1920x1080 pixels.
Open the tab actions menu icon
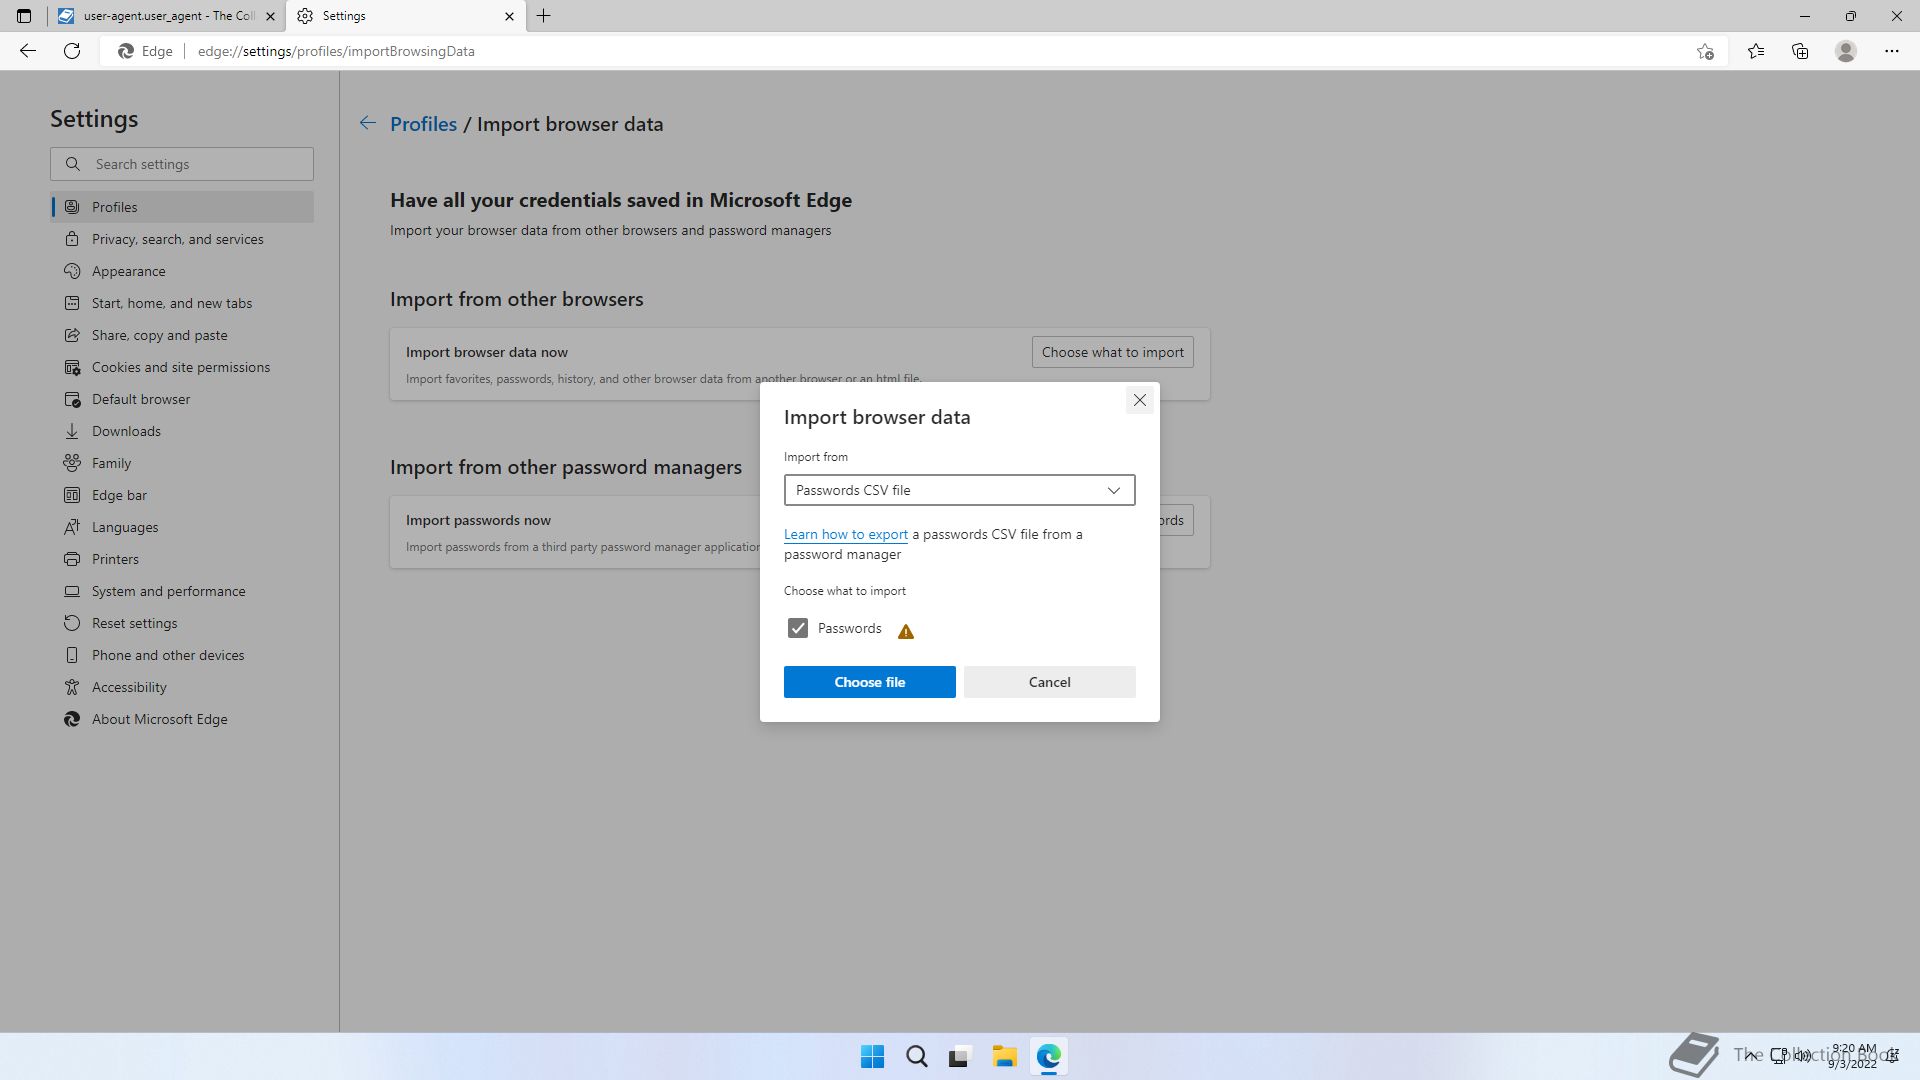pos(24,16)
